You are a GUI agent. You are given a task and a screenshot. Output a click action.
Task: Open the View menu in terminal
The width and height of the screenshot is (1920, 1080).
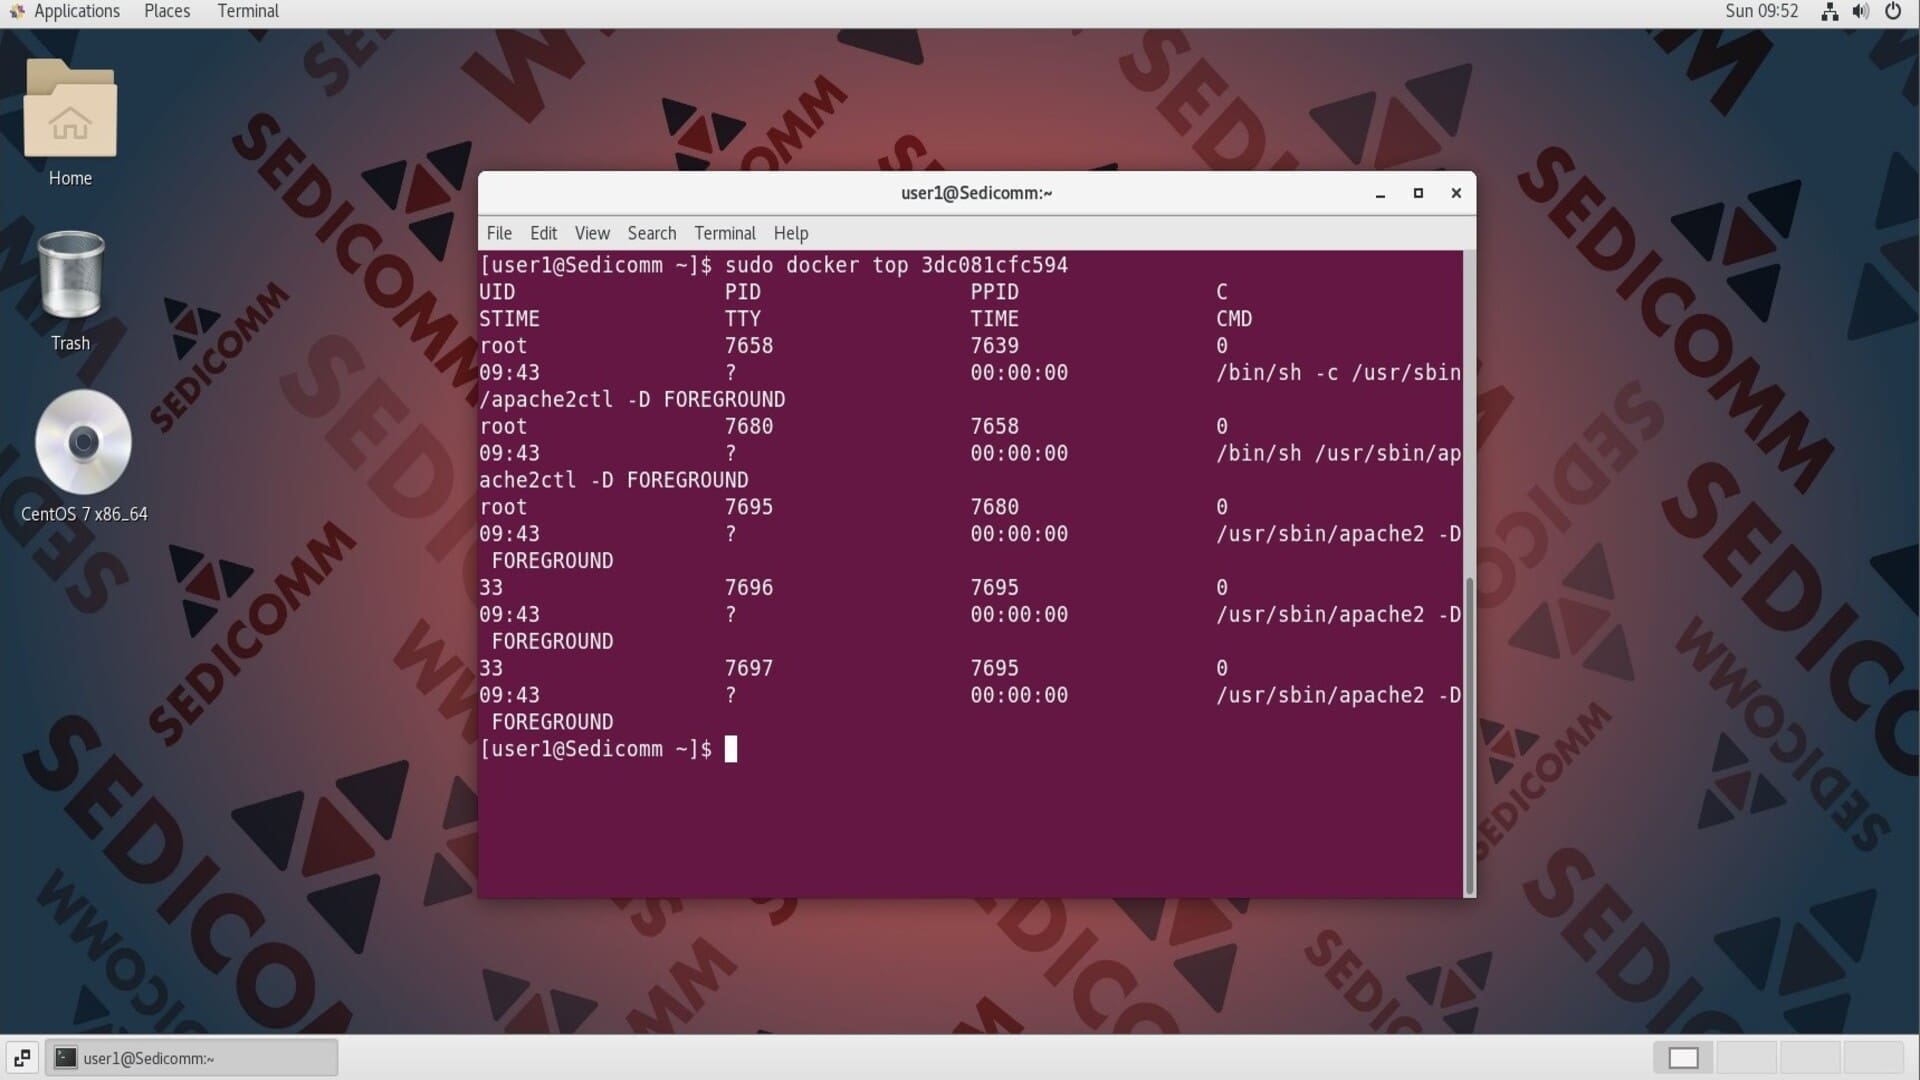(592, 233)
